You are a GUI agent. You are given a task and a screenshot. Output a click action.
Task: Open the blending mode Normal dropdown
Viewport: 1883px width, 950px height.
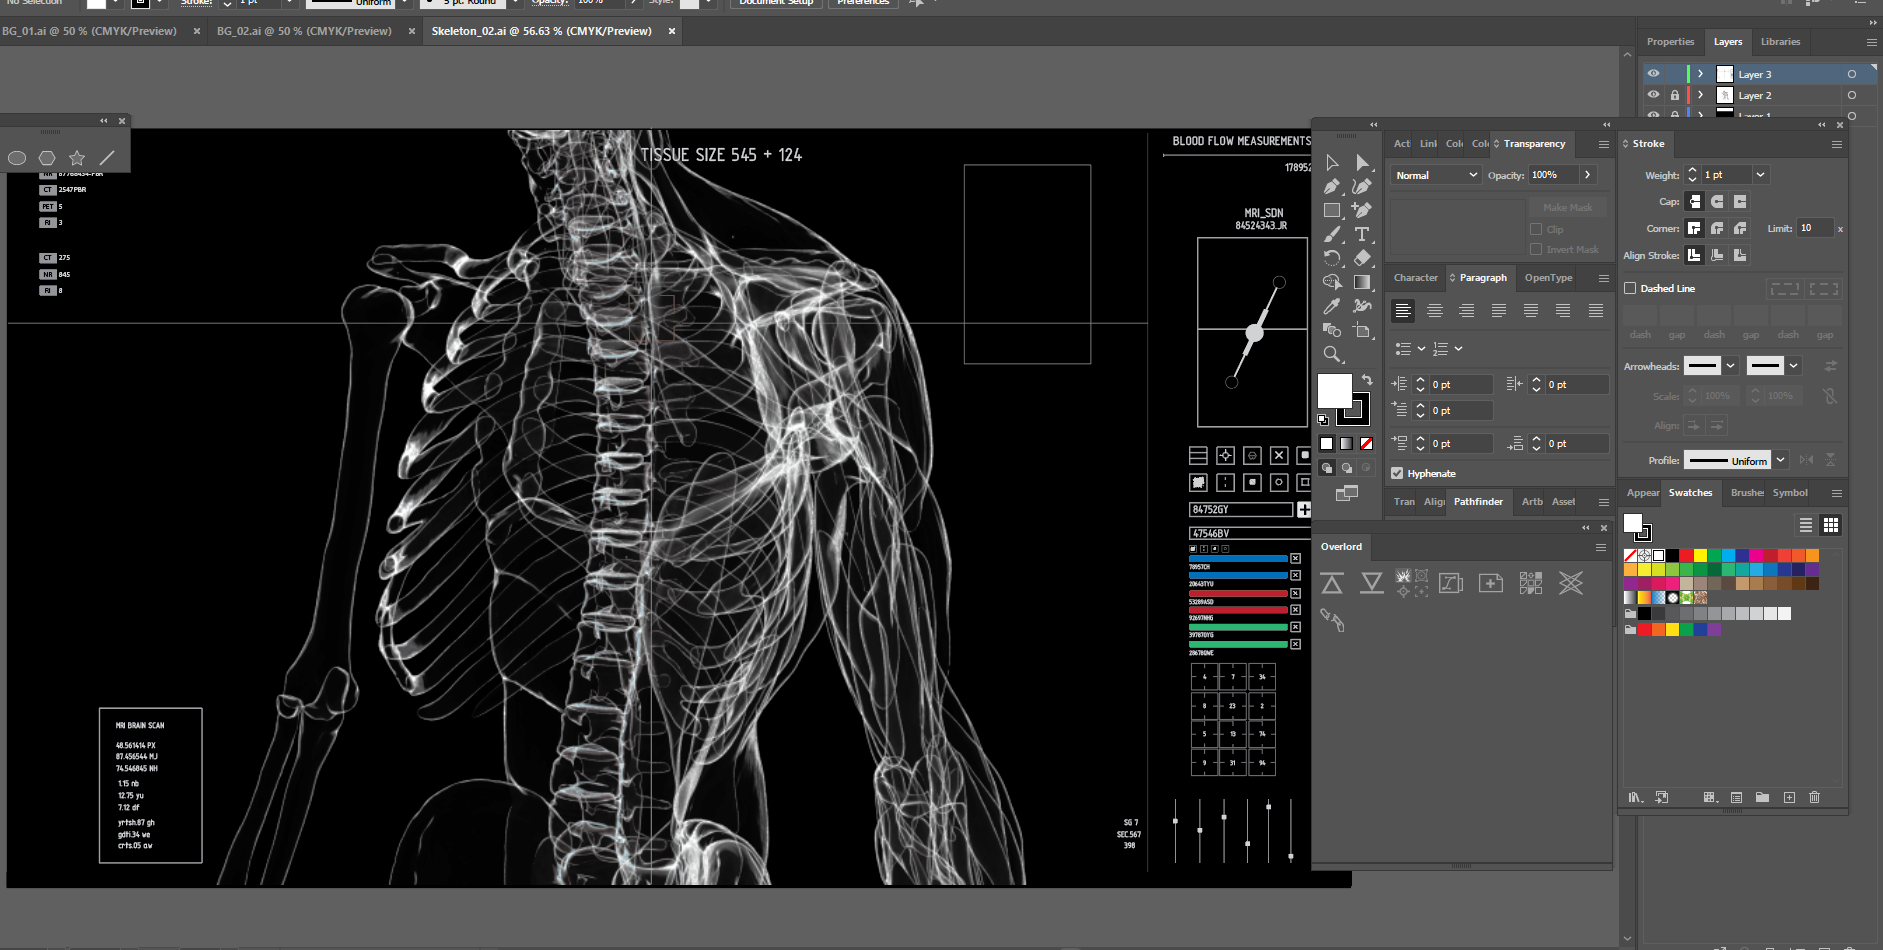click(1435, 175)
